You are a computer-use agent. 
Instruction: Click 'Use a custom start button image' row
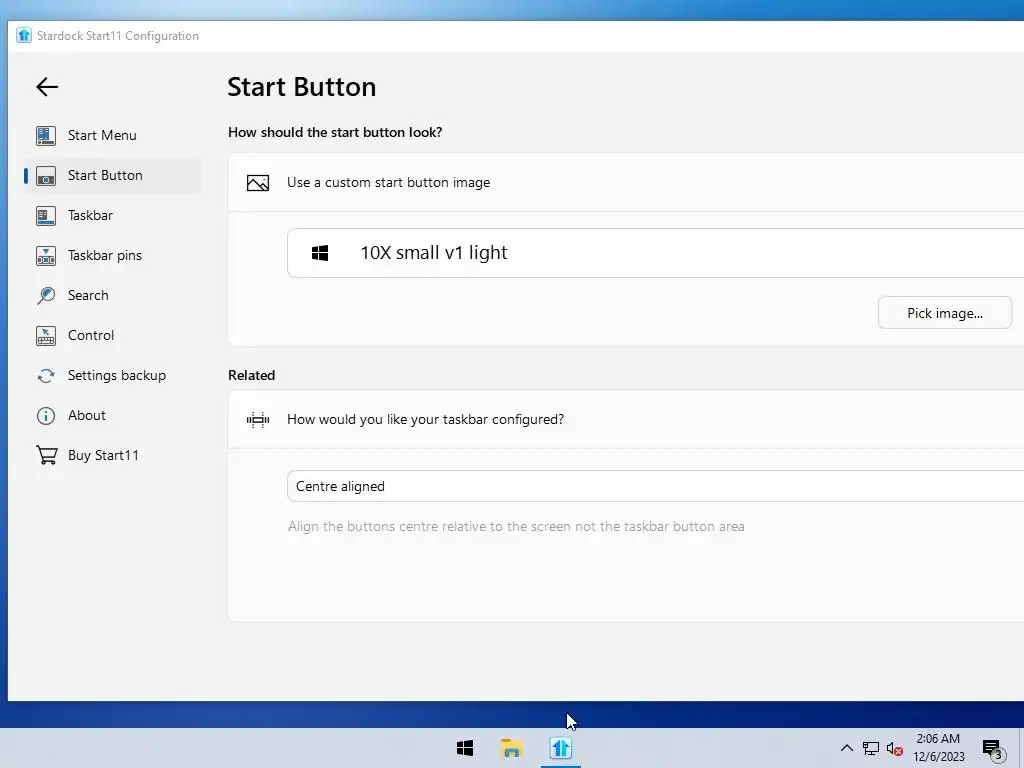coord(626,182)
